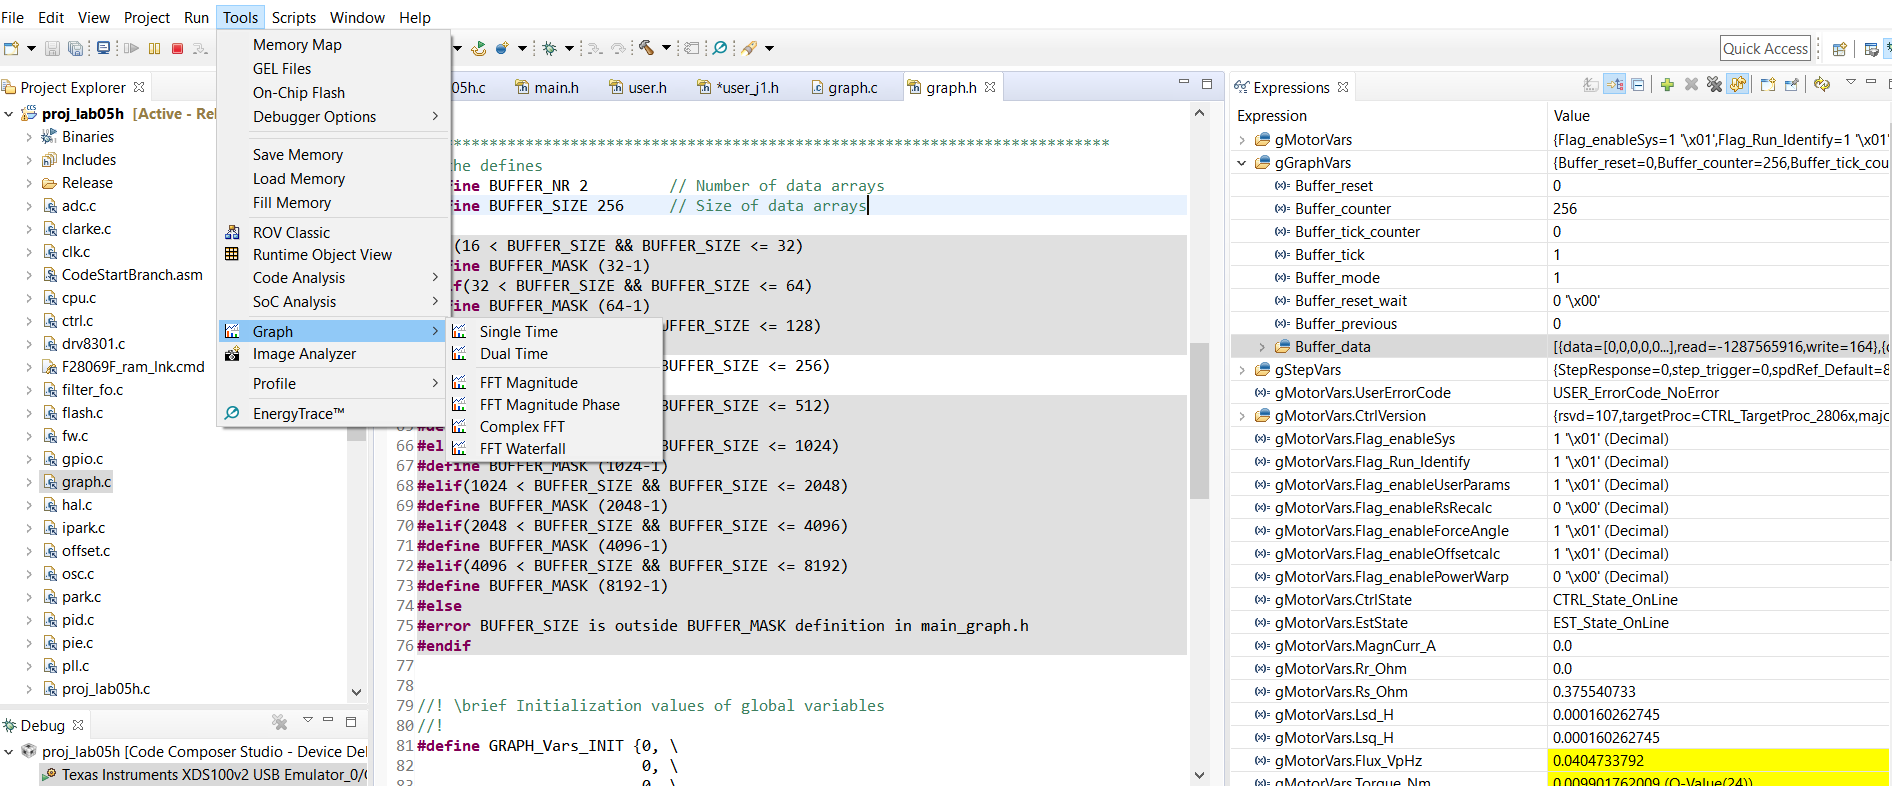Collapse the gGraphVars expression tree
Viewport: 1892px width, 786px height.
(1242, 163)
